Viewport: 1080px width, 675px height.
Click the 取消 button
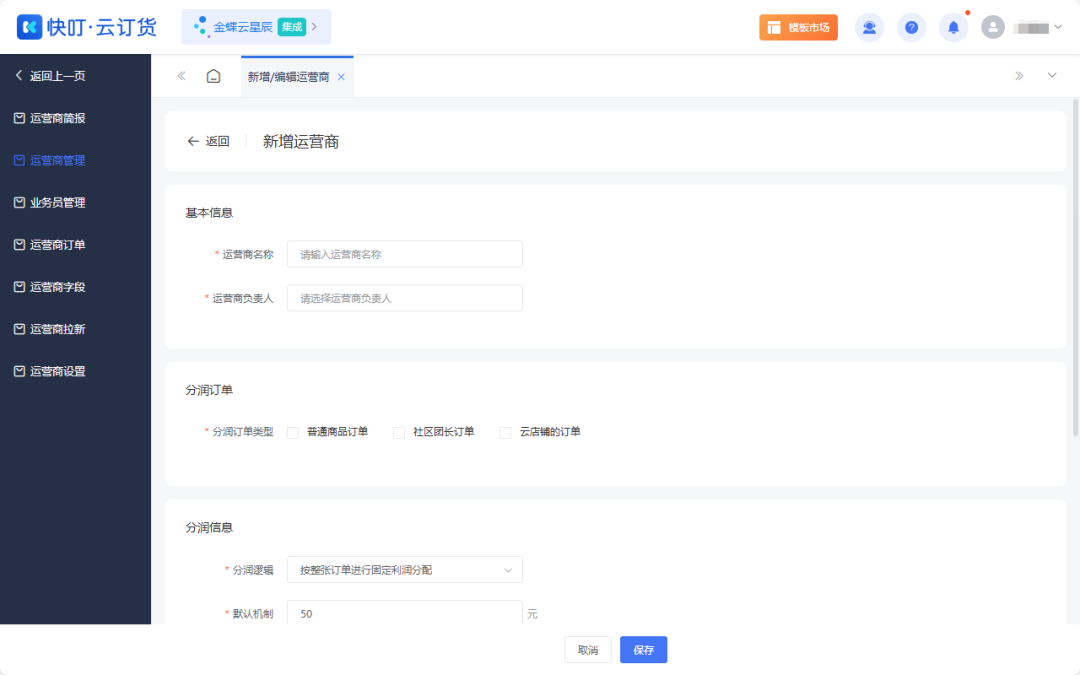click(x=587, y=650)
